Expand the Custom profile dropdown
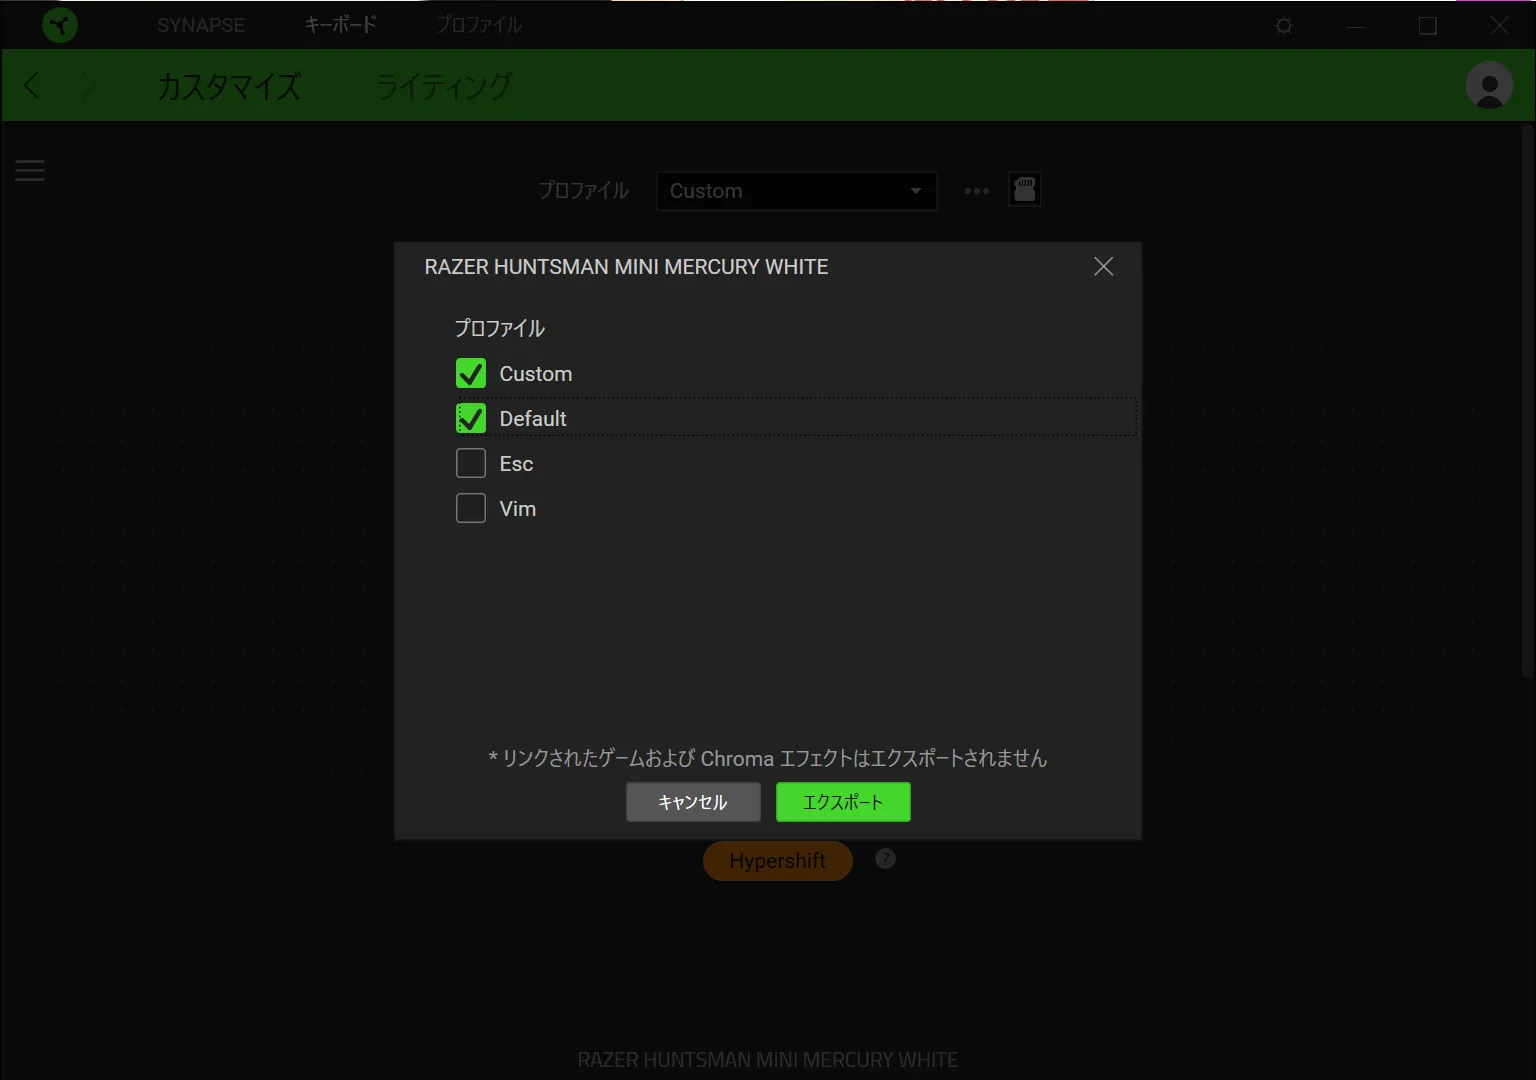The width and height of the screenshot is (1536, 1080). click(x=796, y=191)
